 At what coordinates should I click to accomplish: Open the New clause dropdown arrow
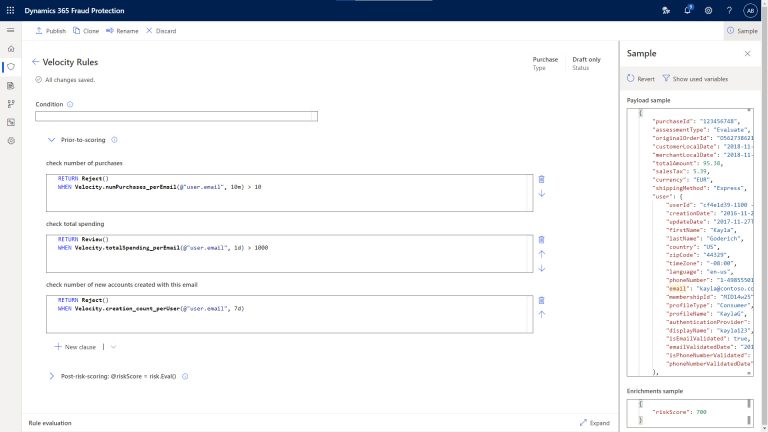point(113,347)
